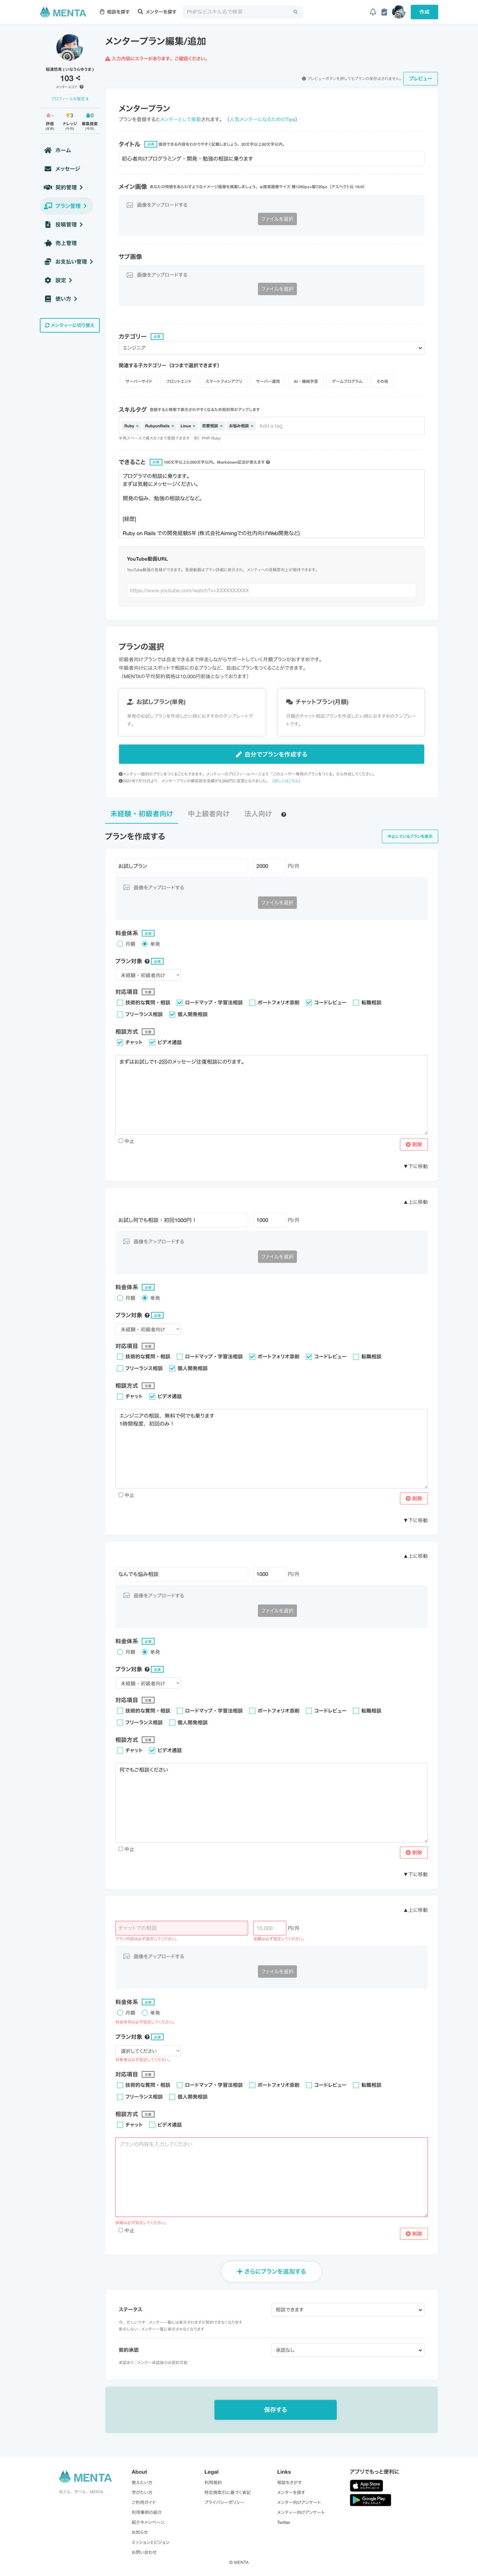Viewport: 478px width, 2576px height.
Task: Select お試しプラン(単発) template card
Action: point(192,712)
